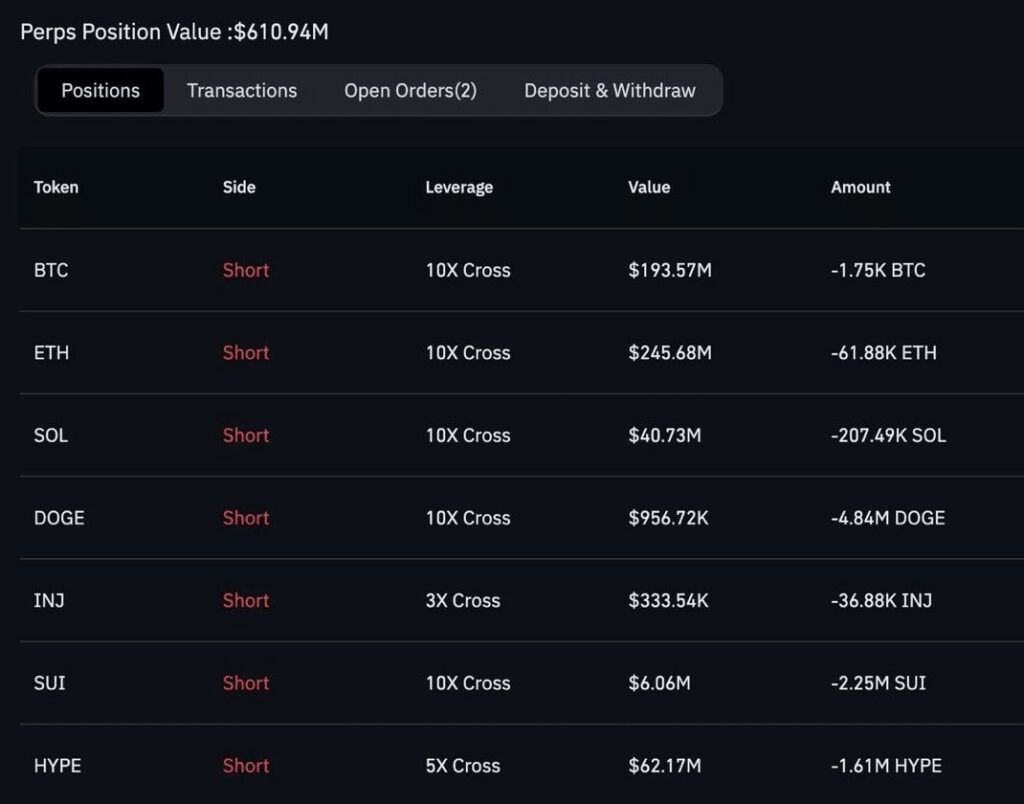This screenshot has width=1024, height=804.
Task: Click the Positions tab
Action: [100, 90]
